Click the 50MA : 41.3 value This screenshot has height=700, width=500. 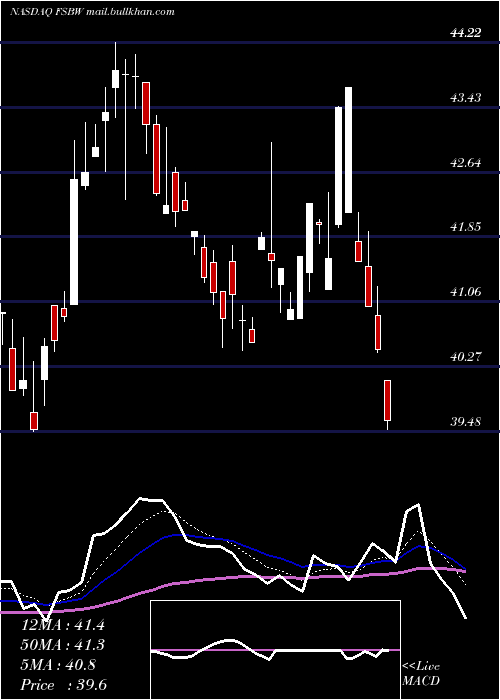[x=63, y=645]
